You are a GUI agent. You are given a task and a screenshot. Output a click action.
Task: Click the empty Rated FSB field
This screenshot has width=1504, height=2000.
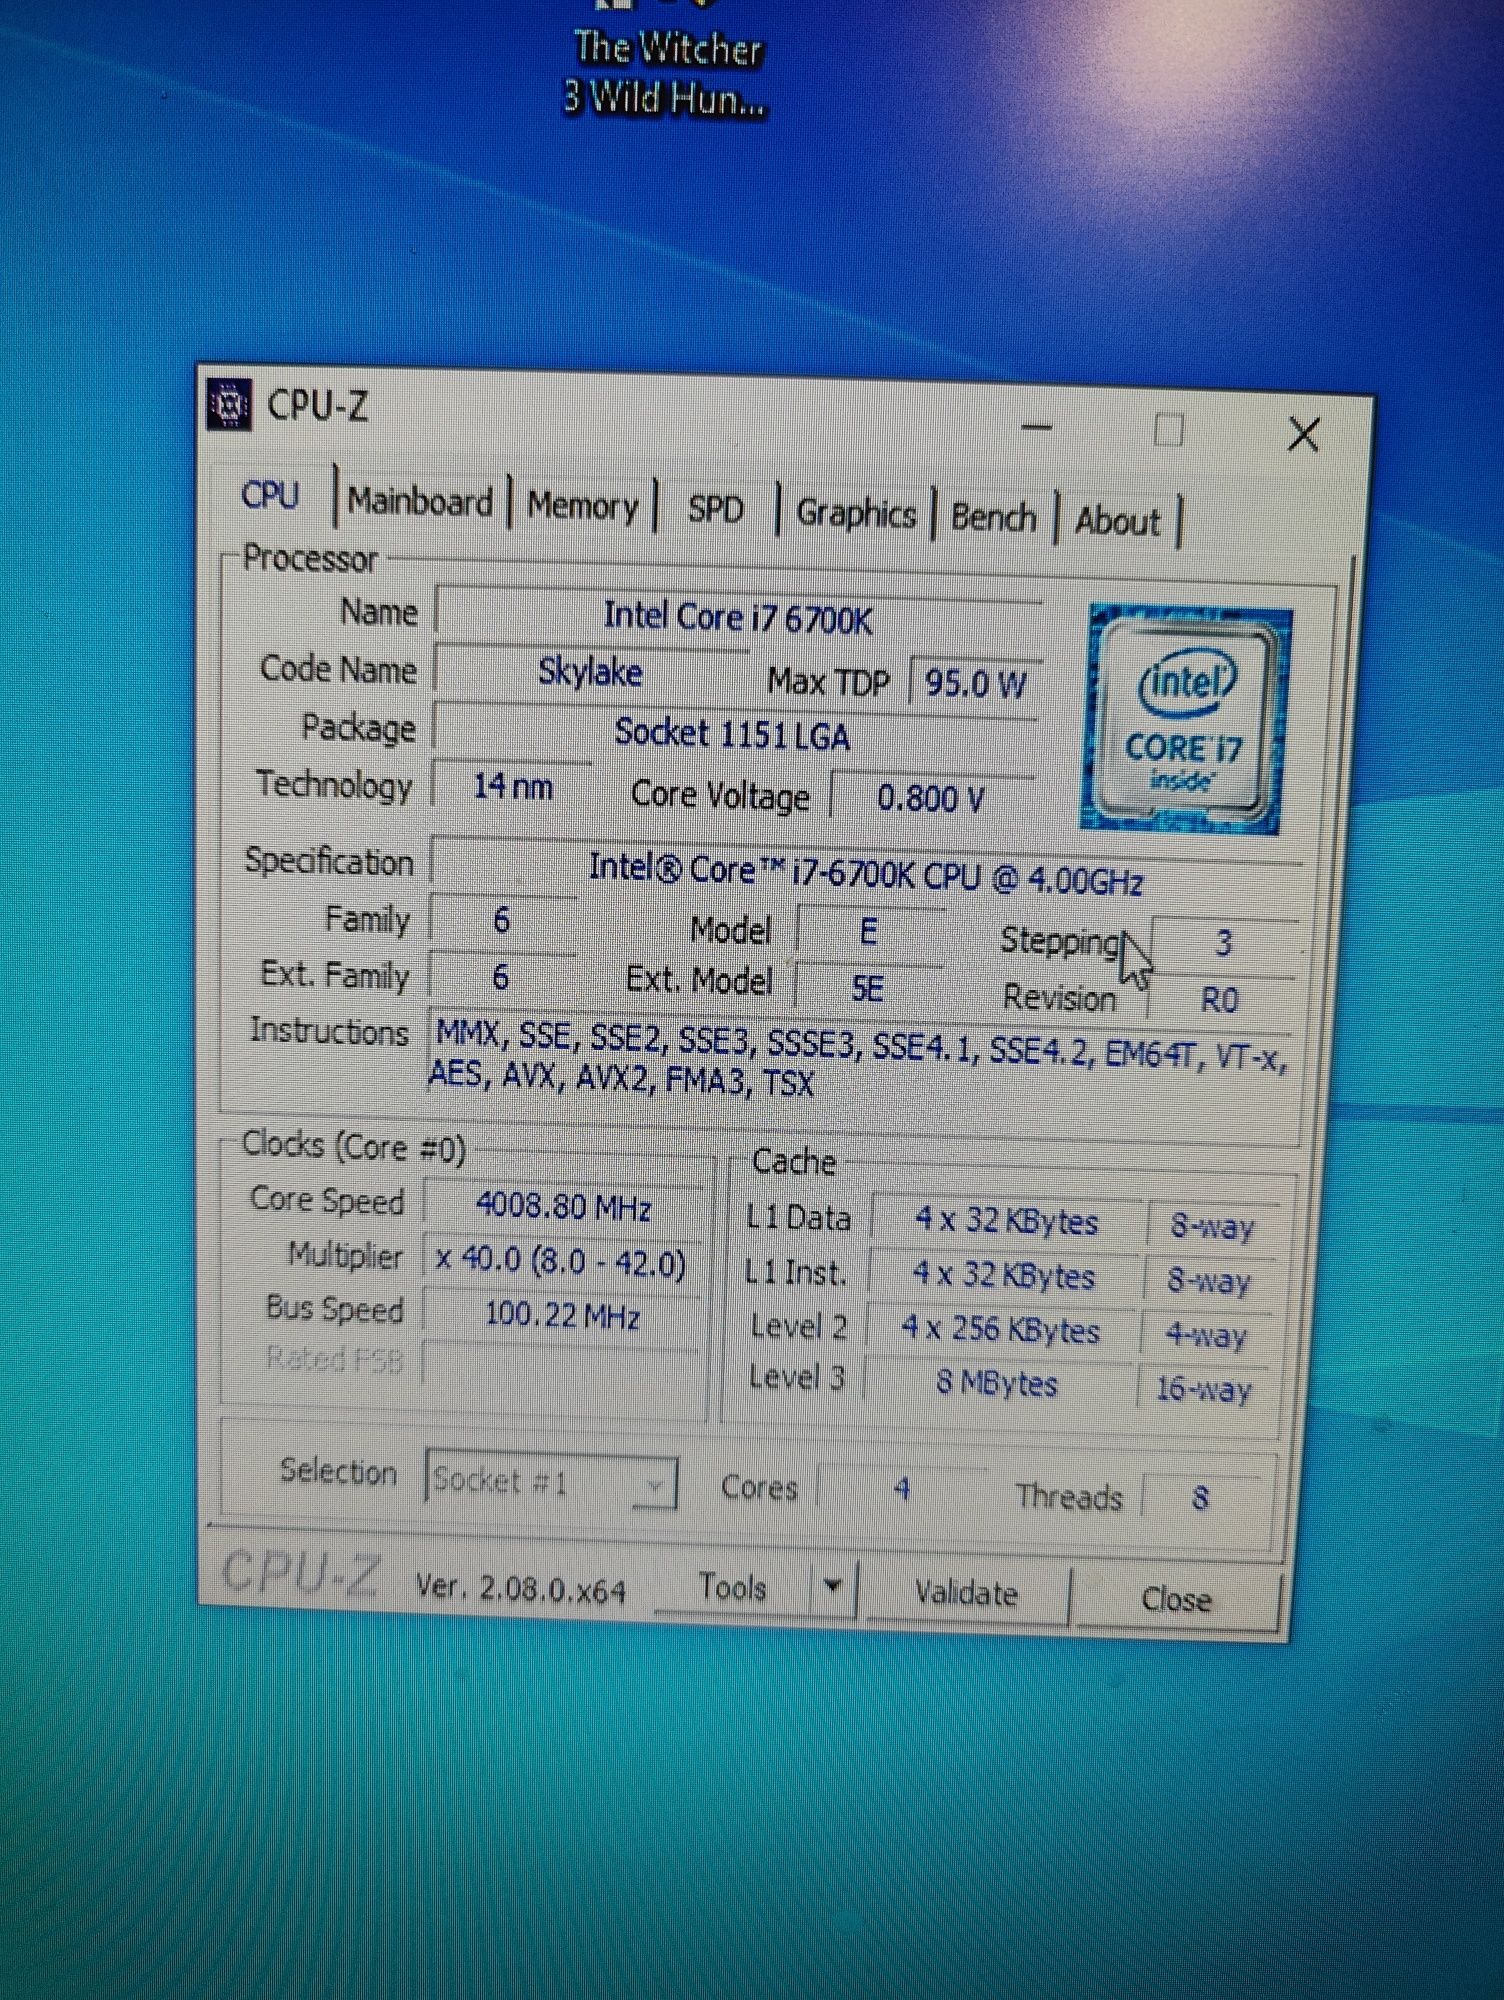(560, 1366)
